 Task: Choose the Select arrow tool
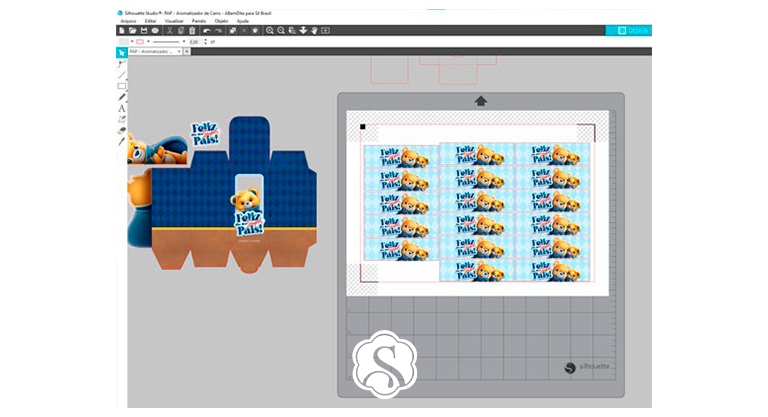click(x=121, y=52)
